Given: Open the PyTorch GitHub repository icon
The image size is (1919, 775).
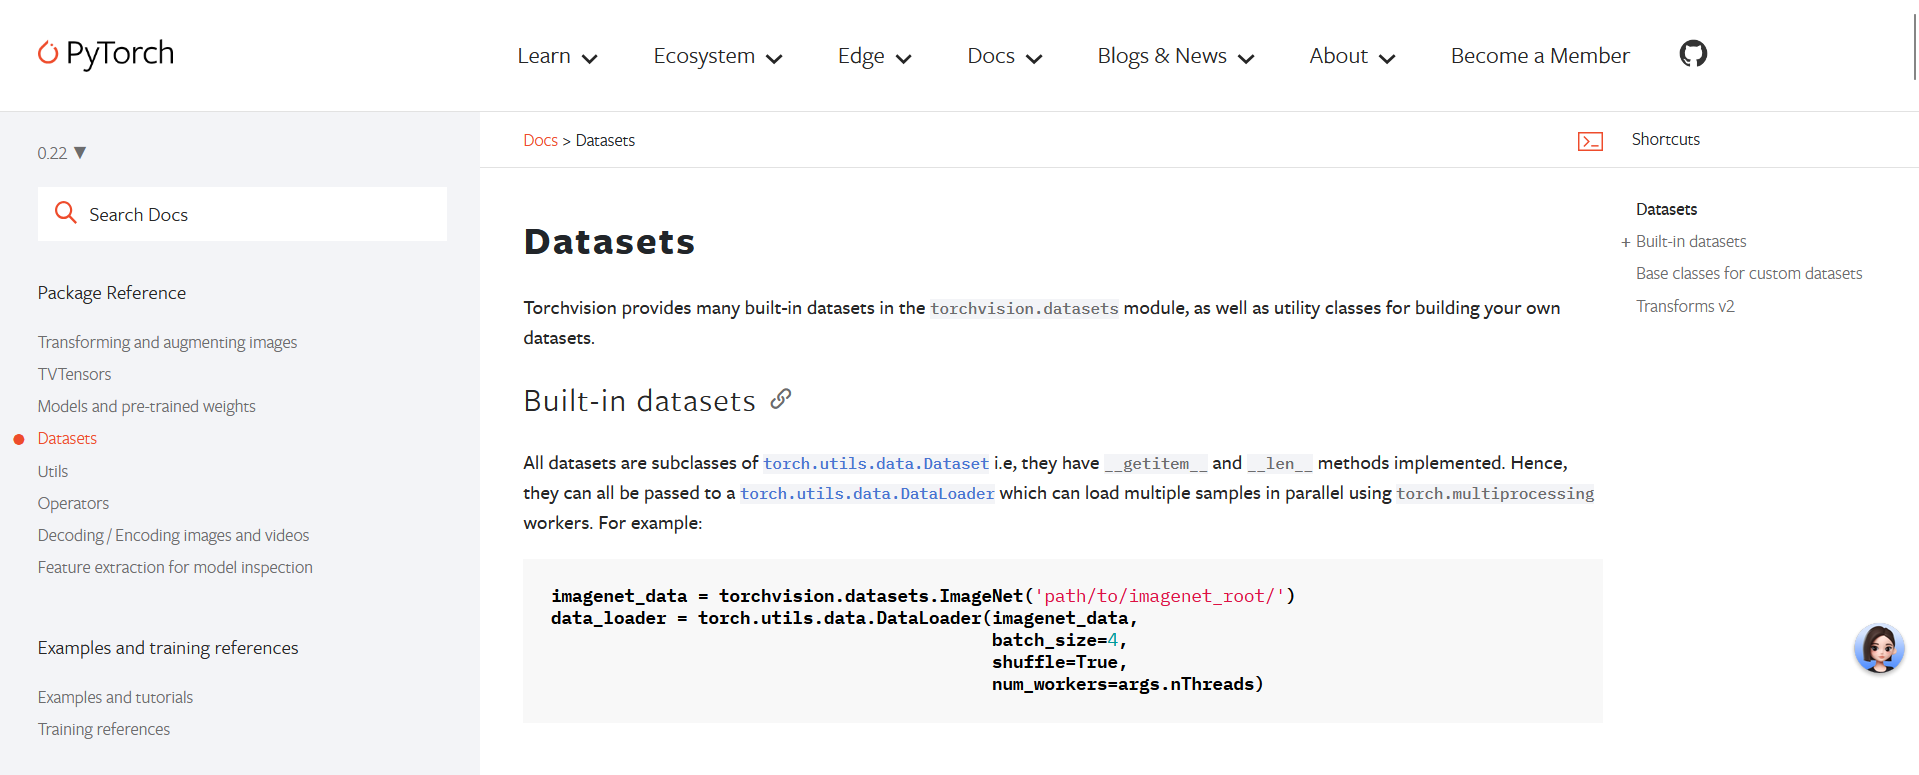Looking at the screenshot, I should pyautogui.click(x=1693, y=54).
